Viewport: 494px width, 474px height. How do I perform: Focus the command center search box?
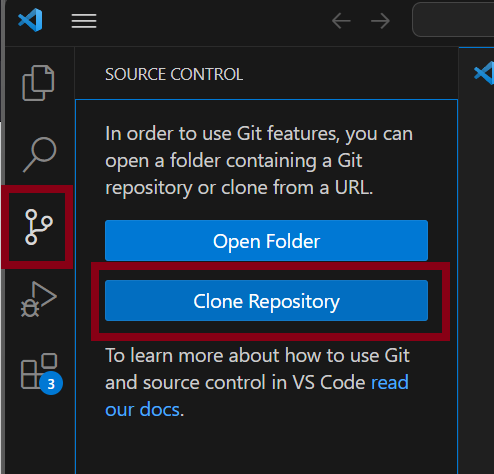453,19
